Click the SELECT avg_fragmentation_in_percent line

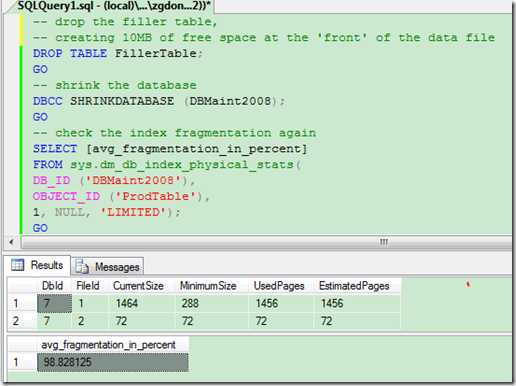tap(170, 149)
